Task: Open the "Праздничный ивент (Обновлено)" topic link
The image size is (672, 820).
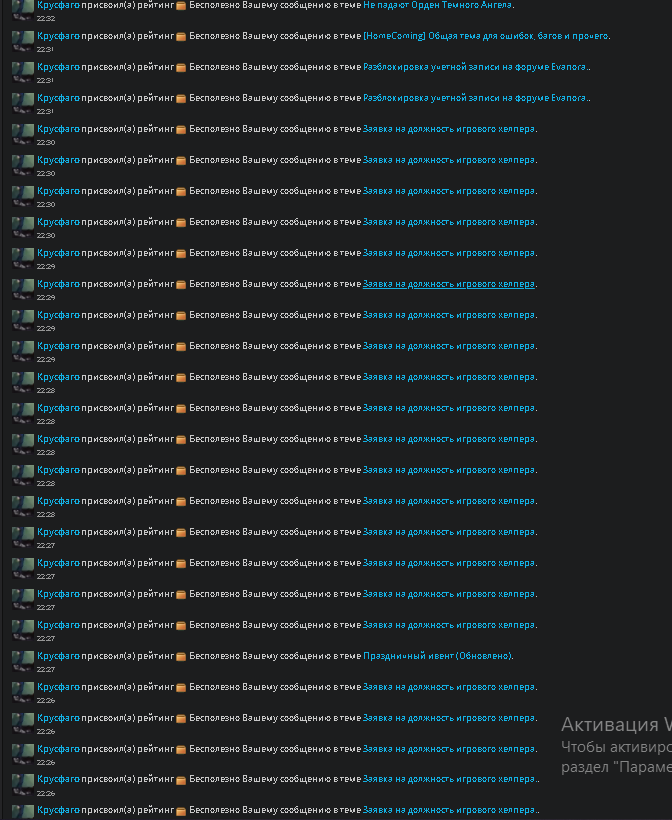Action: [437, 656]
